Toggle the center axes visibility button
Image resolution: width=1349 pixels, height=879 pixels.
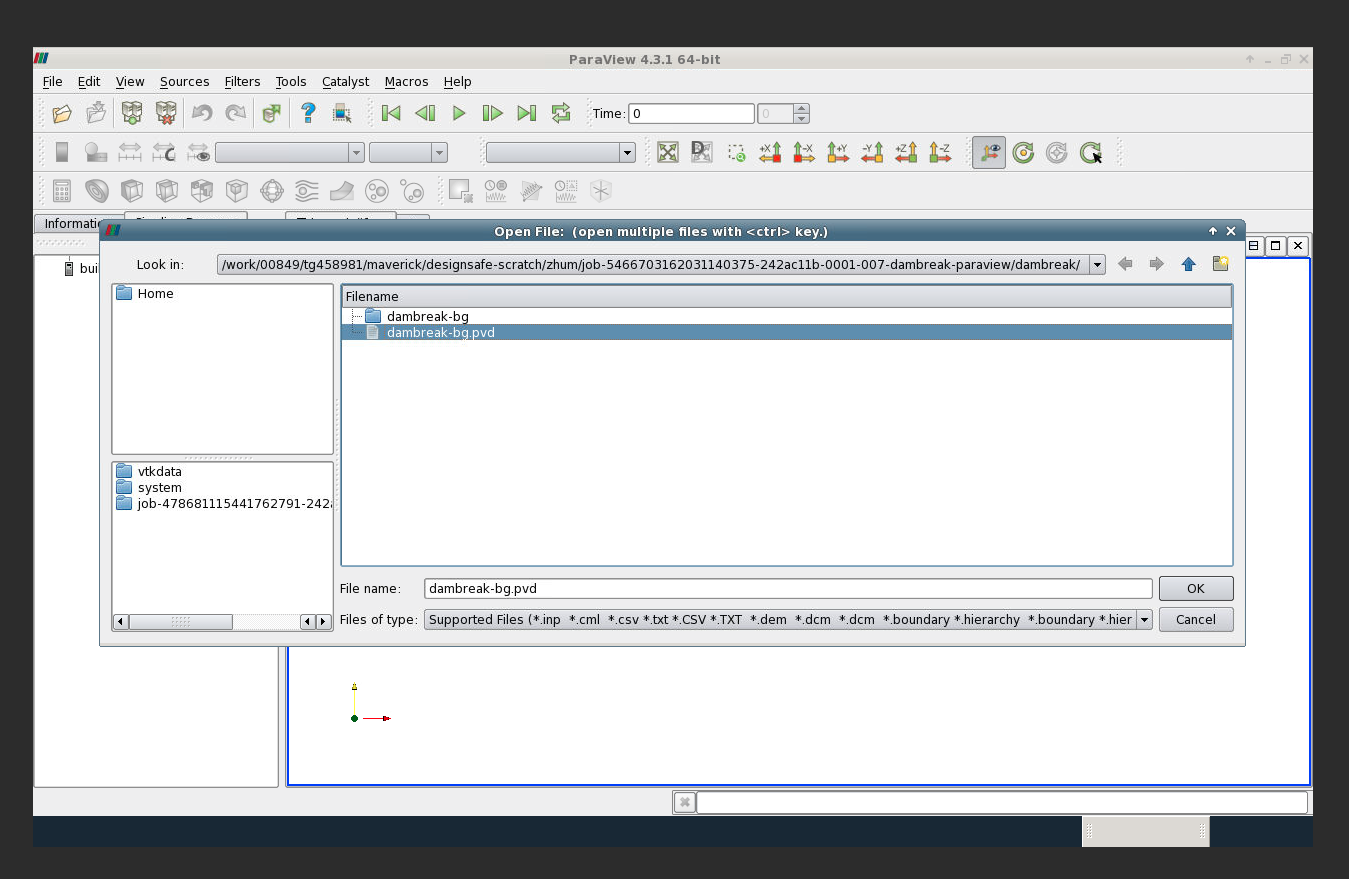(989, 152)
